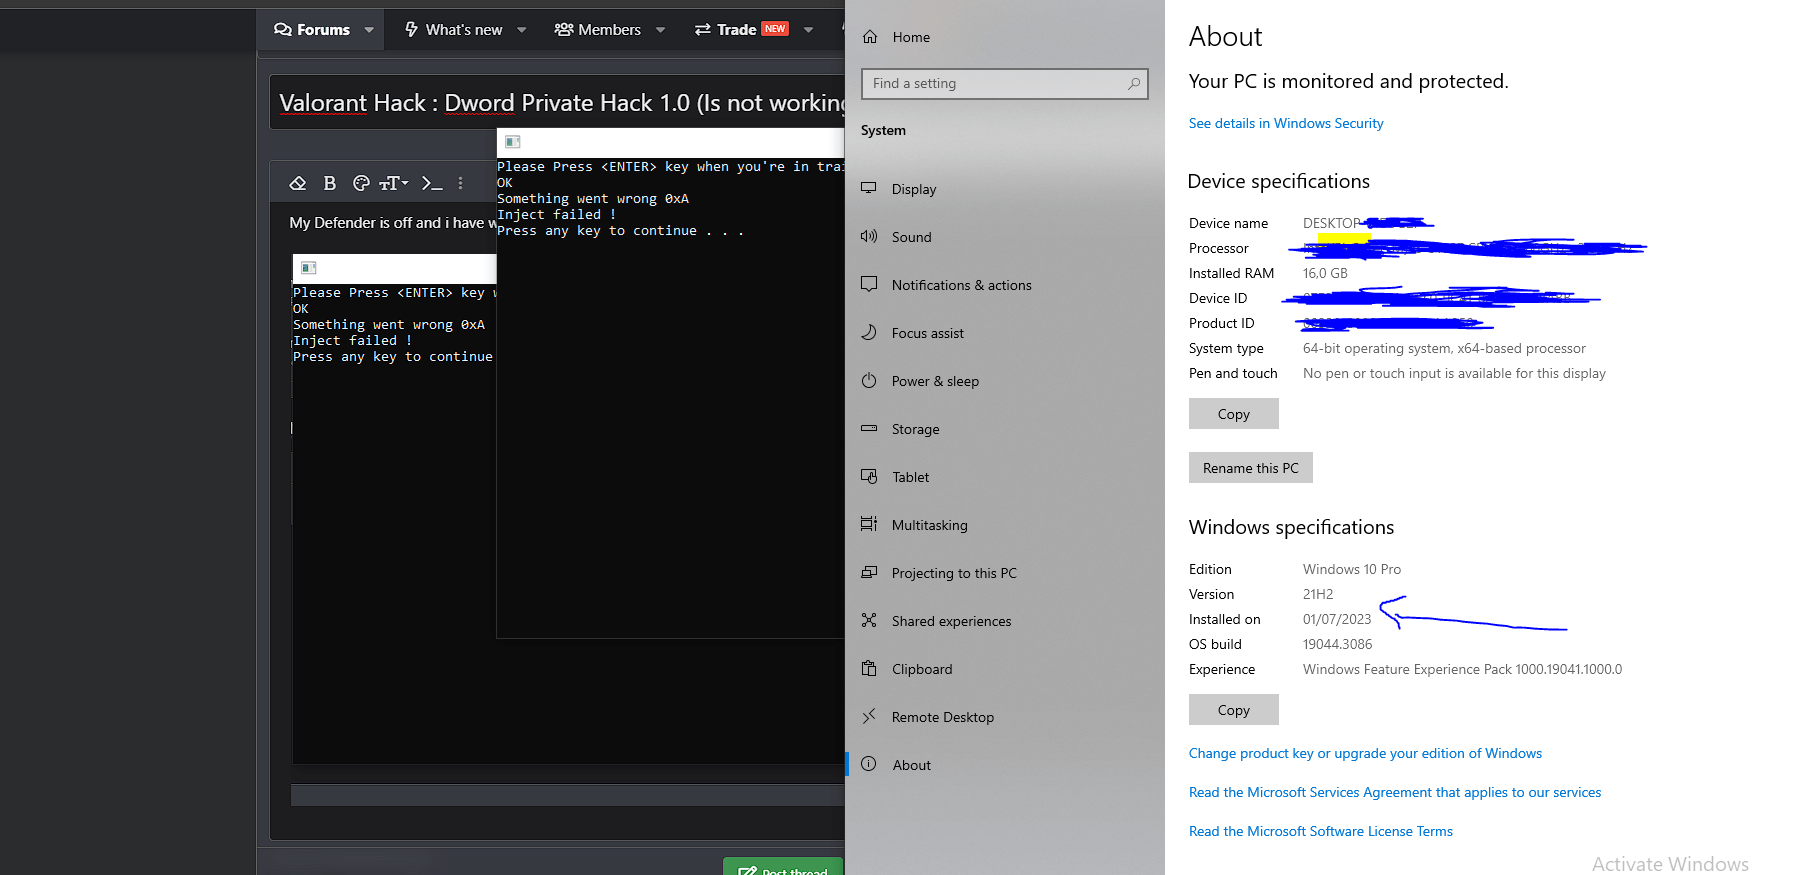This screenshot has width=1801, height=875.
Task: Expand the dropdown arrow beside Trade
Action: [x=808, y=30]
